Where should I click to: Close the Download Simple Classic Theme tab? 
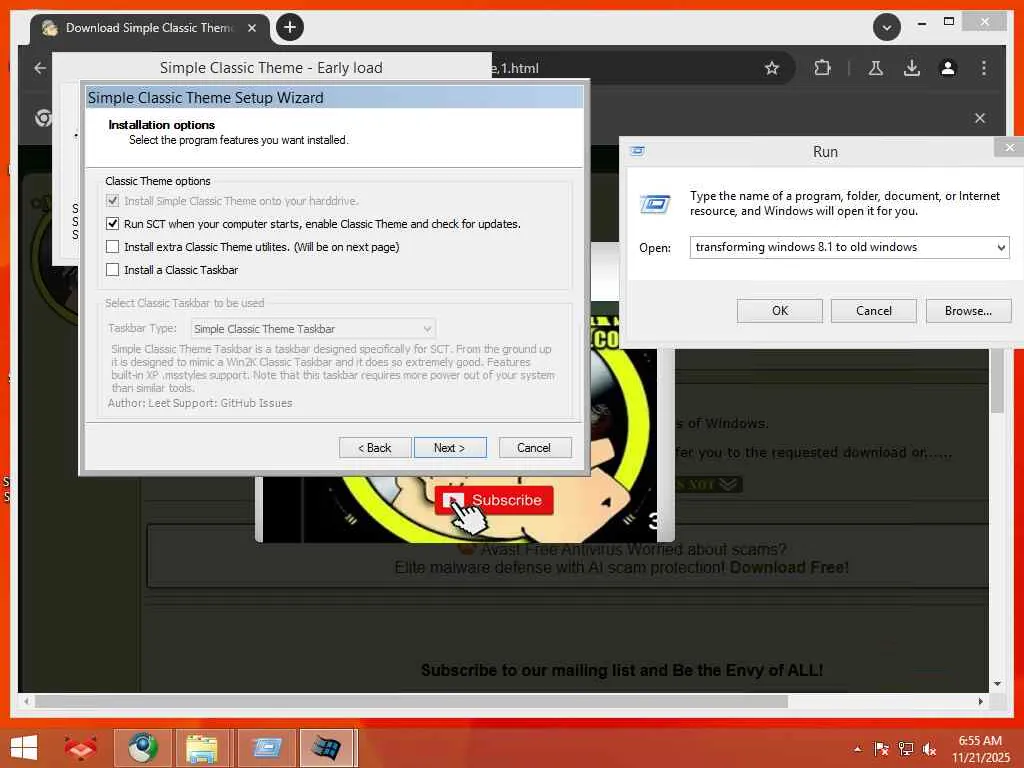click(x=252, y=28)
